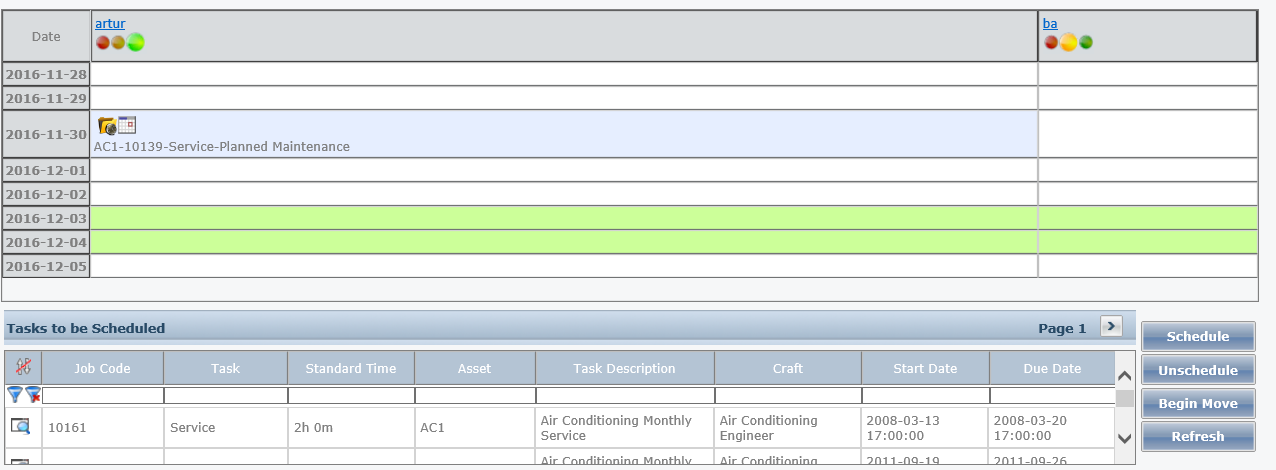
Task: Open details for job 10161 magnifier icon
Action: point(20,427)
